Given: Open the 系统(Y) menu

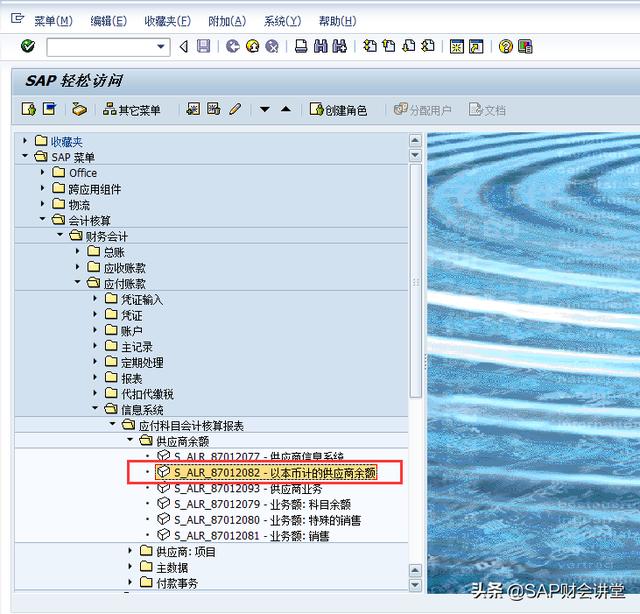Looking at the screenshot, I should (x=282, y=21).
